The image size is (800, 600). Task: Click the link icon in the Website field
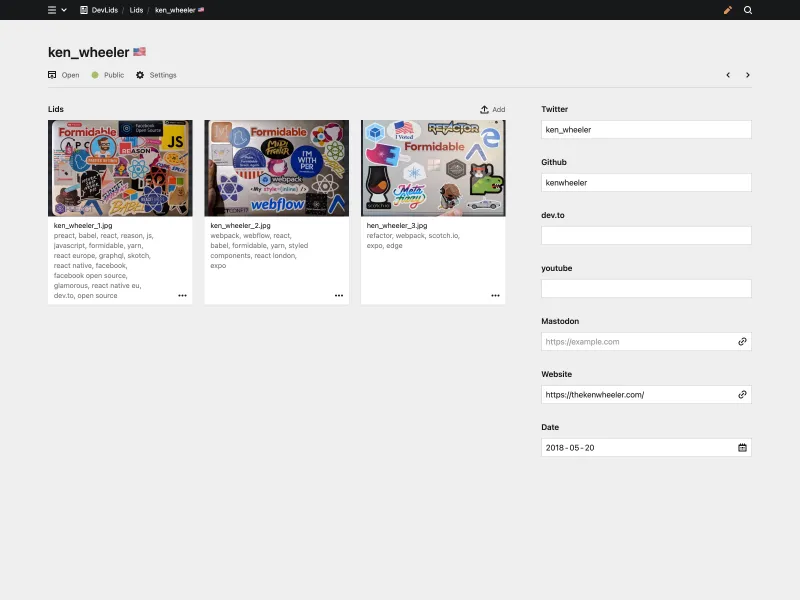click(742, 394)
